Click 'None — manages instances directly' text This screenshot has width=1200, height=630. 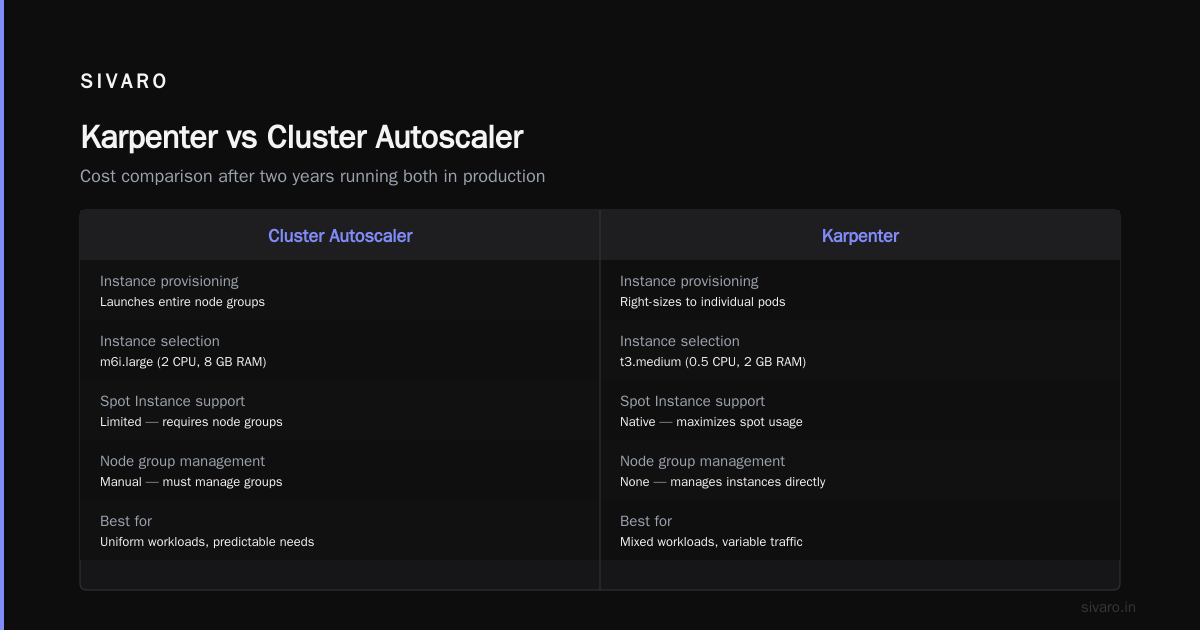723,482
